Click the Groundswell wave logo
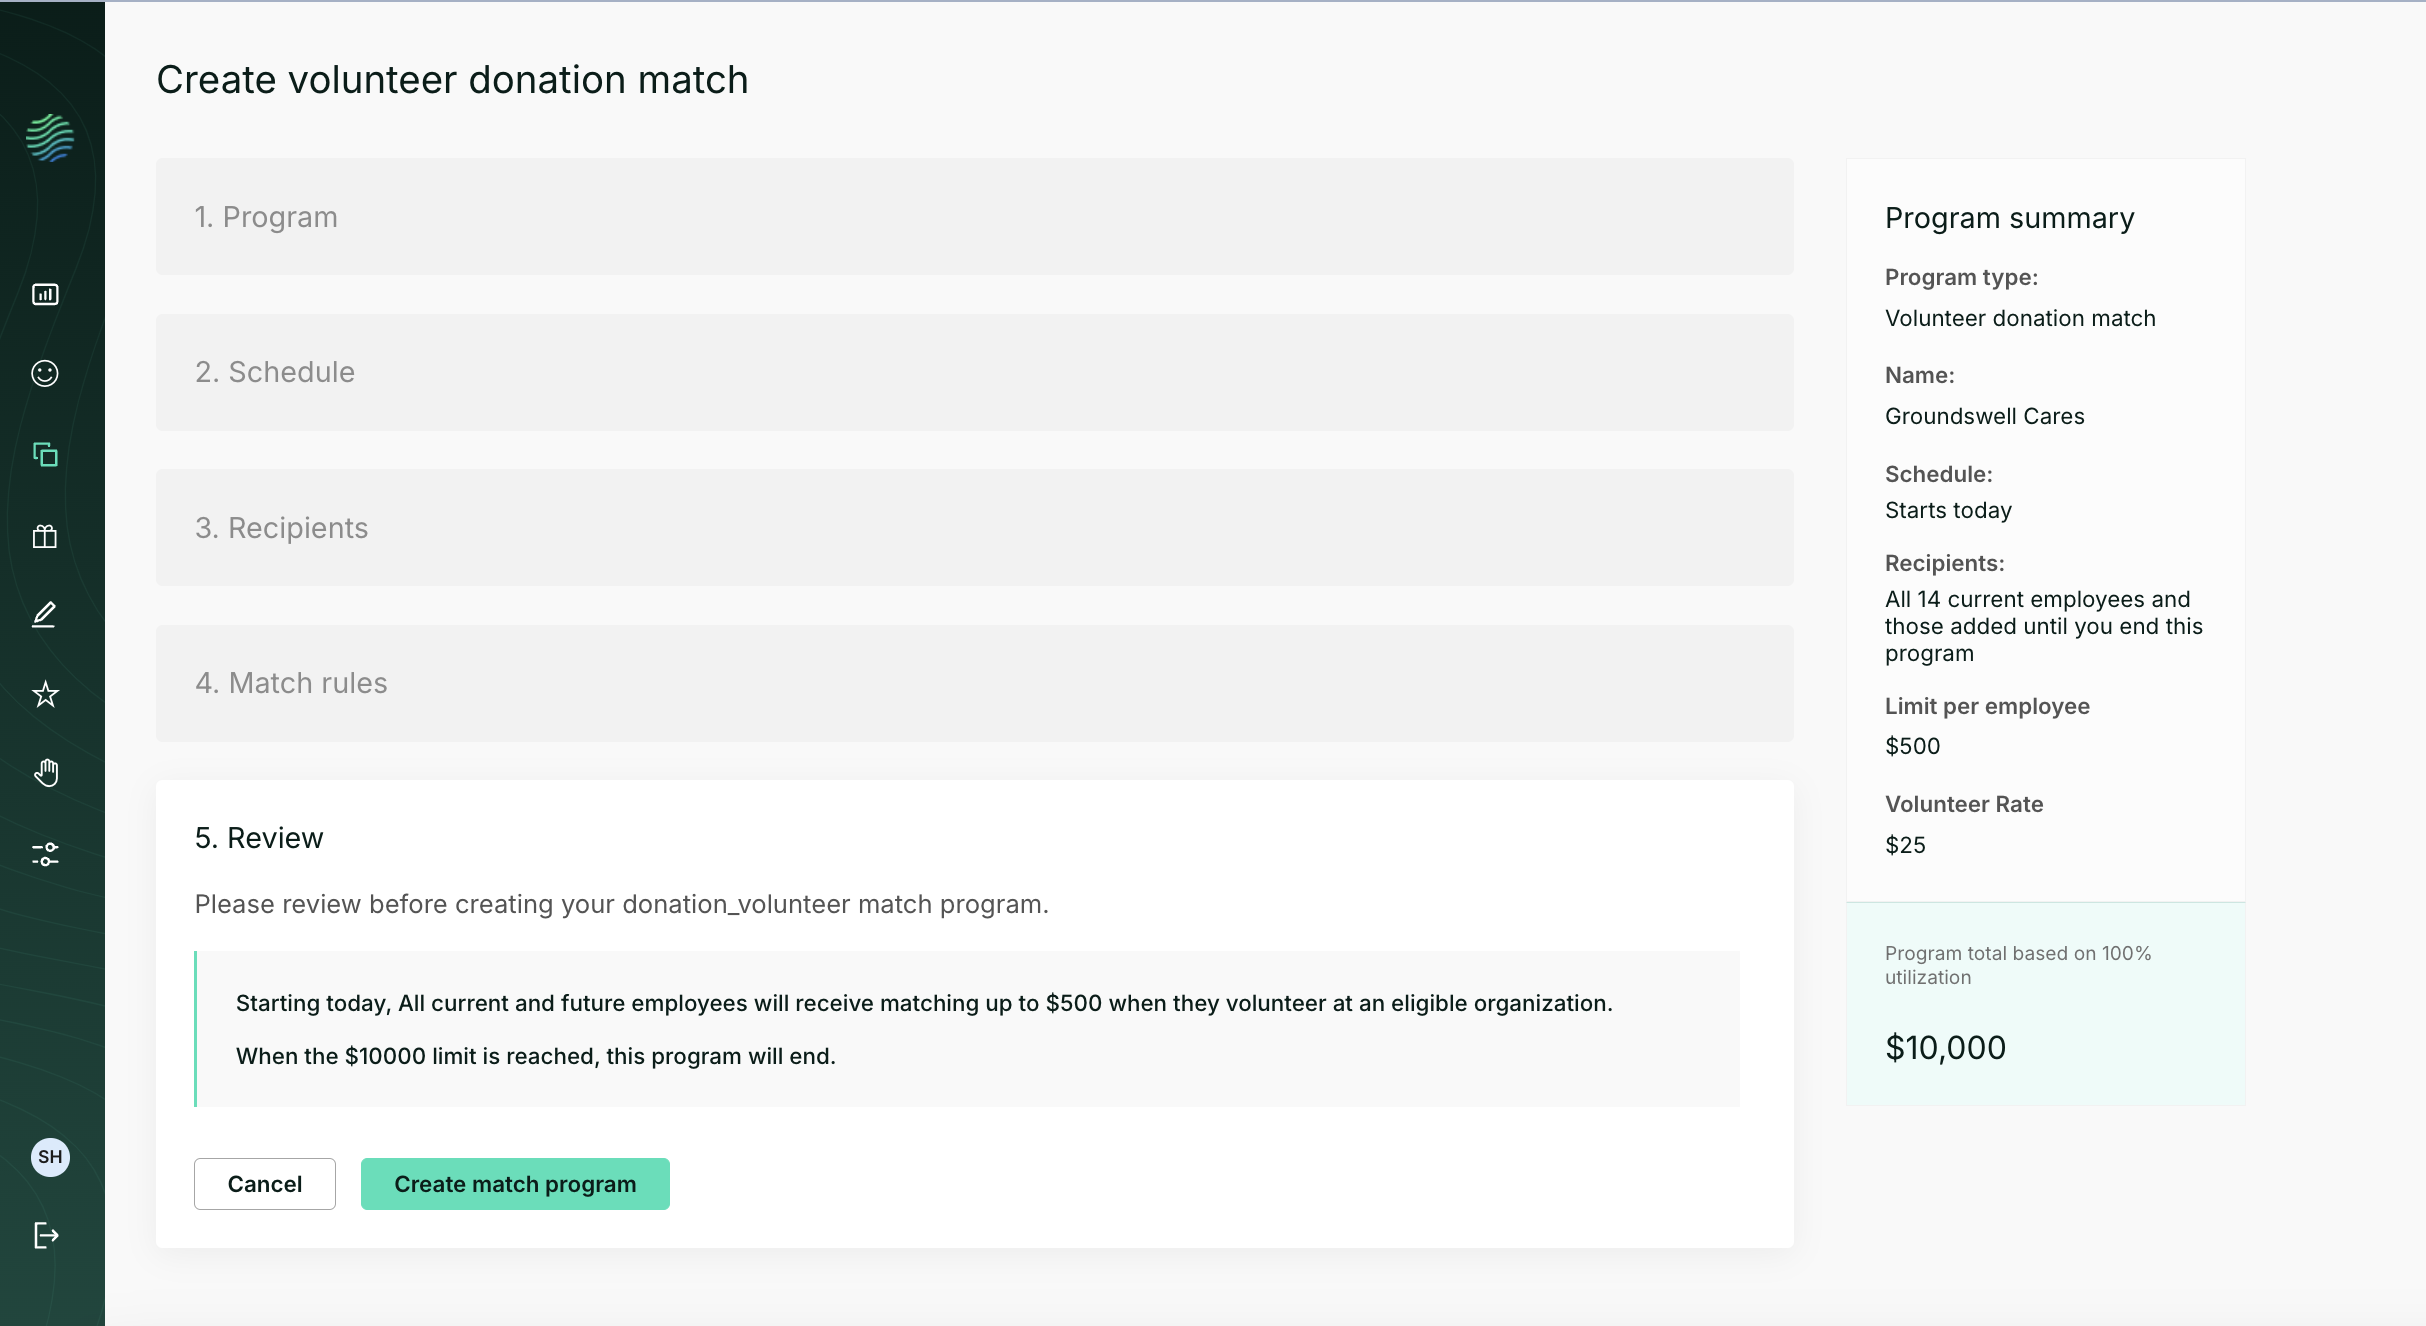Screen dimensions: 2426x1326 click(x=50, y=138)
